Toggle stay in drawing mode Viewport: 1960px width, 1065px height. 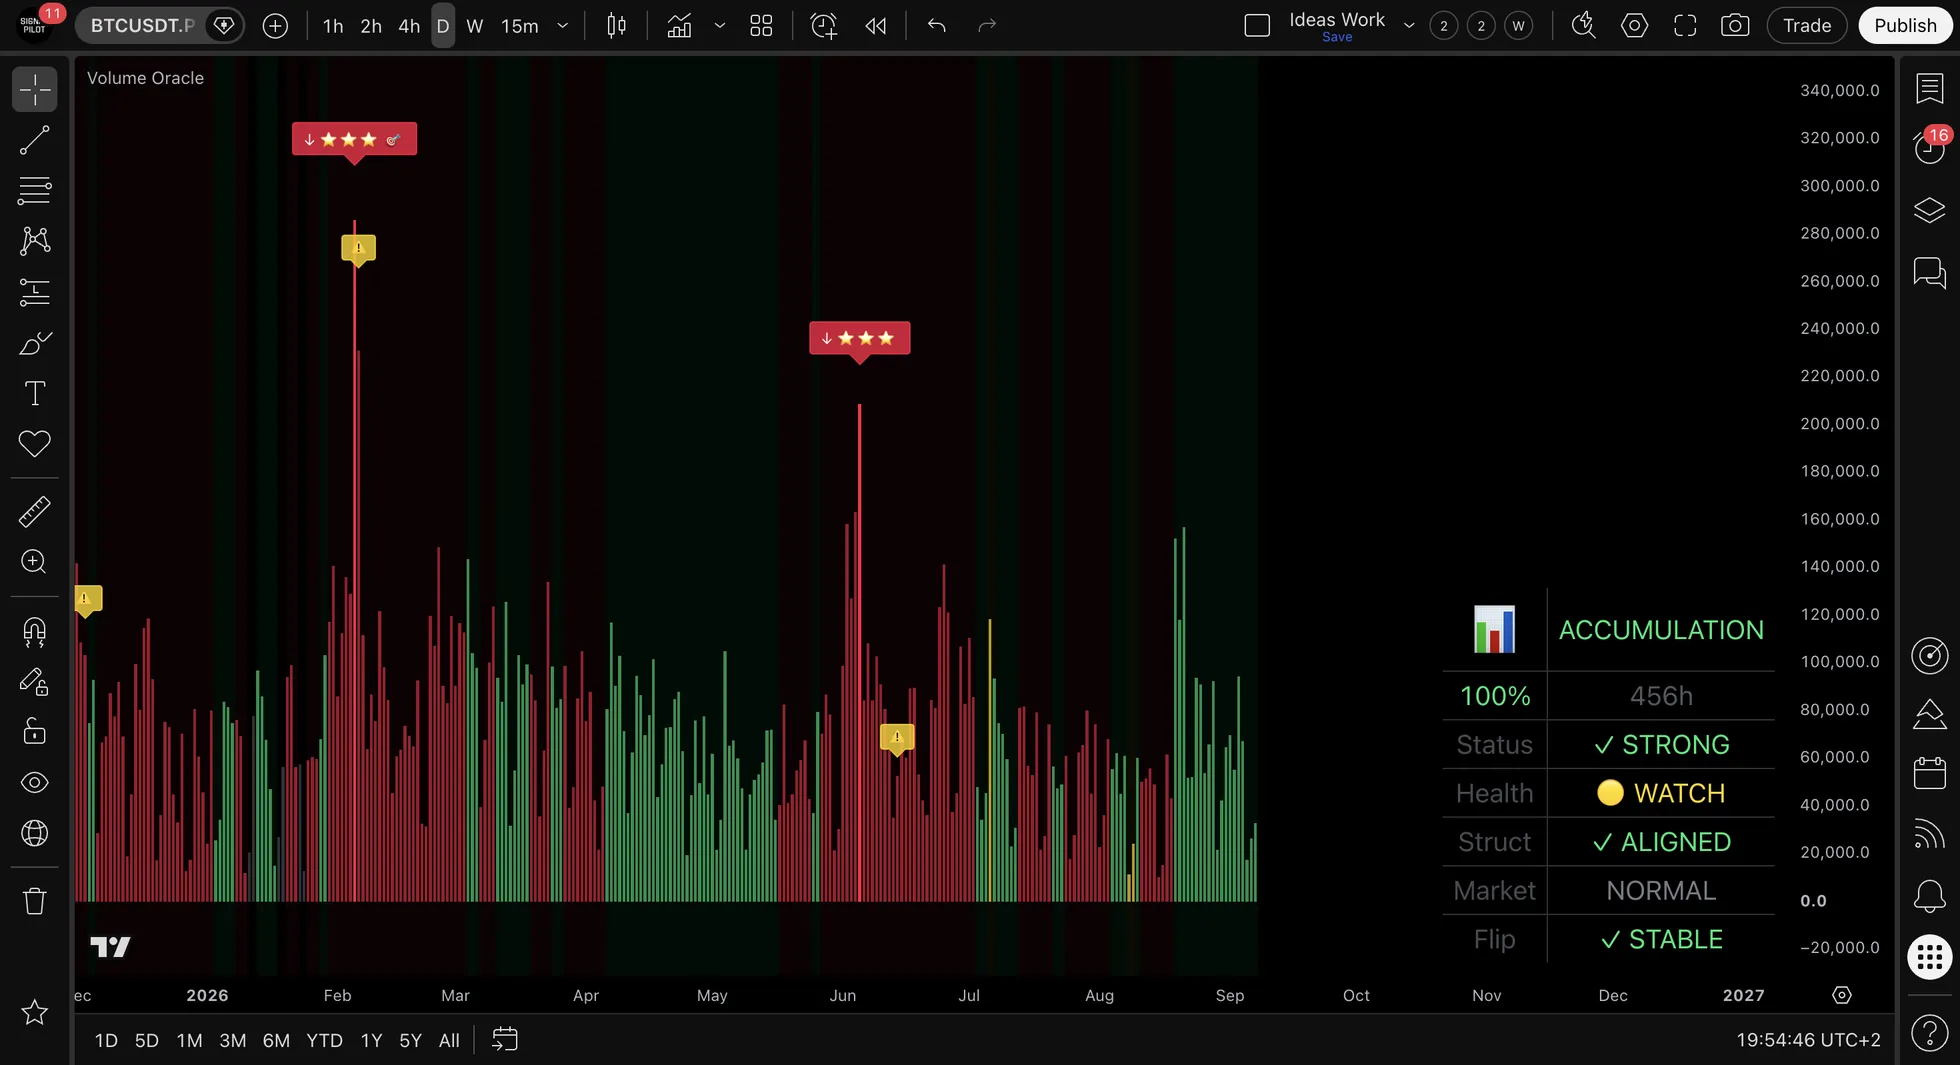pyautogui.click(x=35, y=682)
